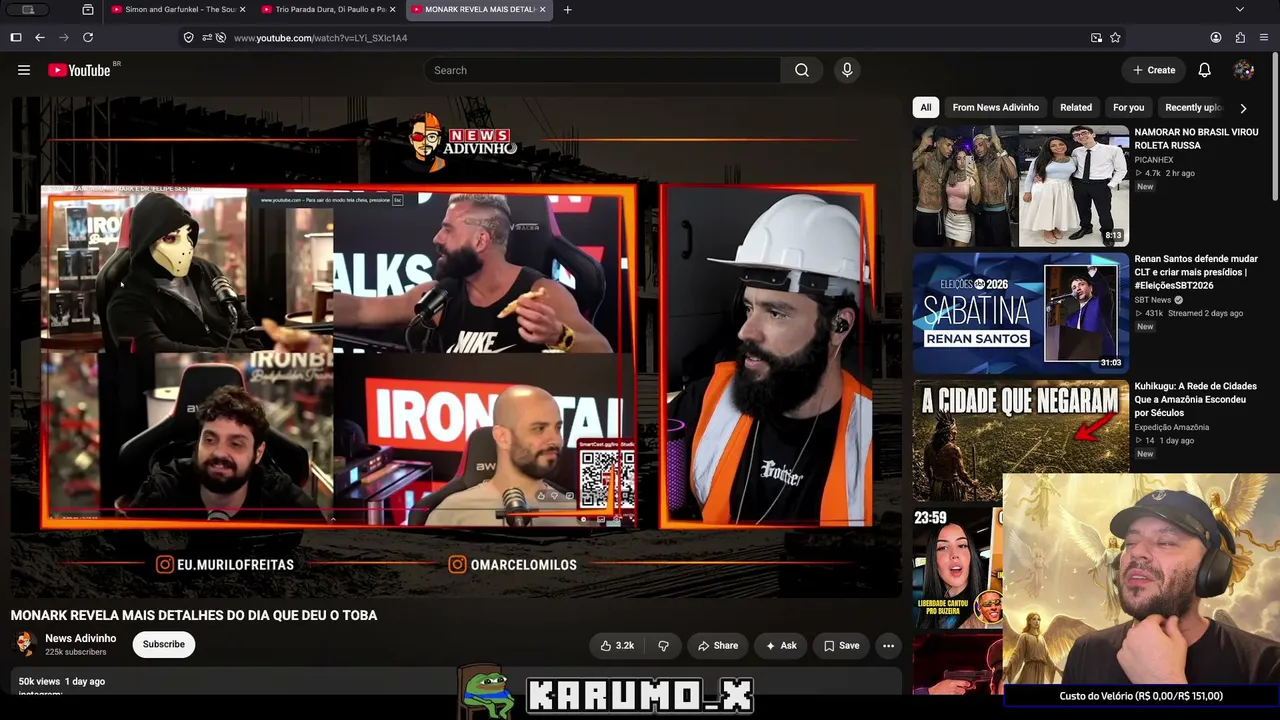Switch to Trio Parada Dura tab

point(328,10)
